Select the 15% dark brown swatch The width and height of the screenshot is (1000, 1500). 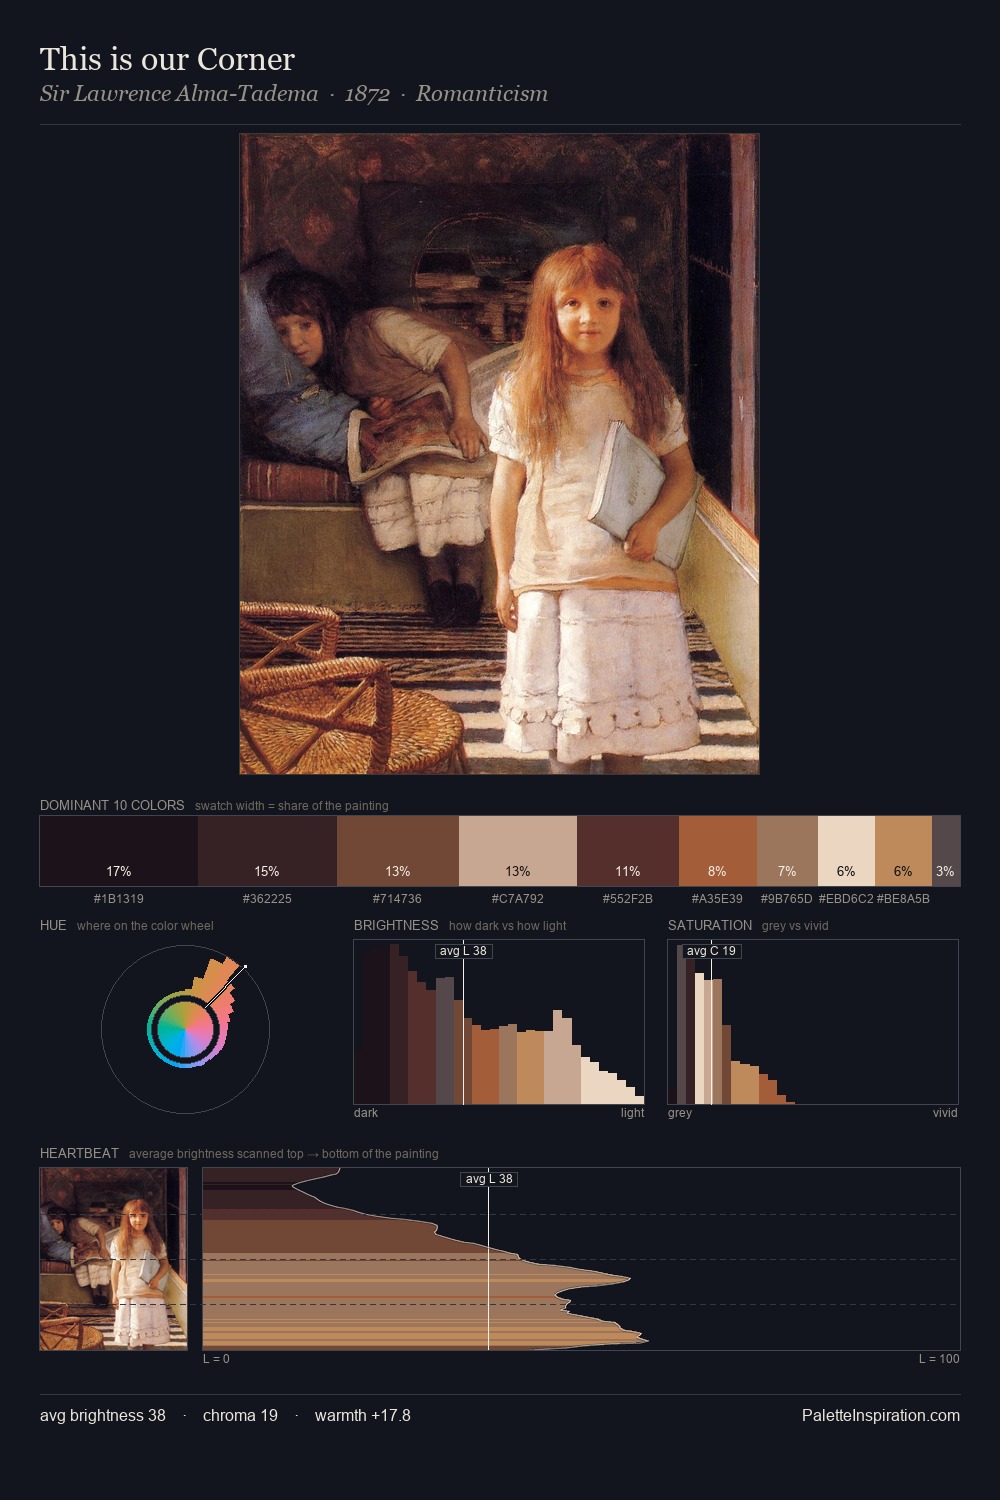click(x=267, y=851)
